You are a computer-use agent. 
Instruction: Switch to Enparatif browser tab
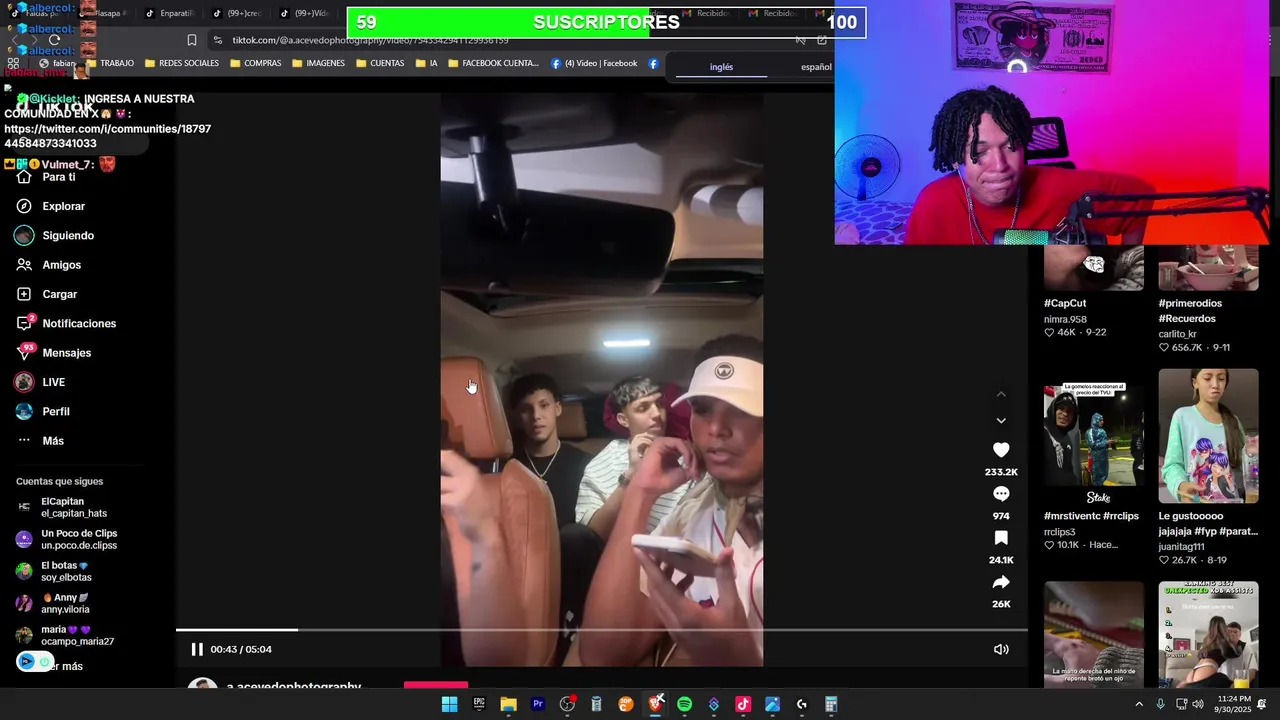[169, 13]
